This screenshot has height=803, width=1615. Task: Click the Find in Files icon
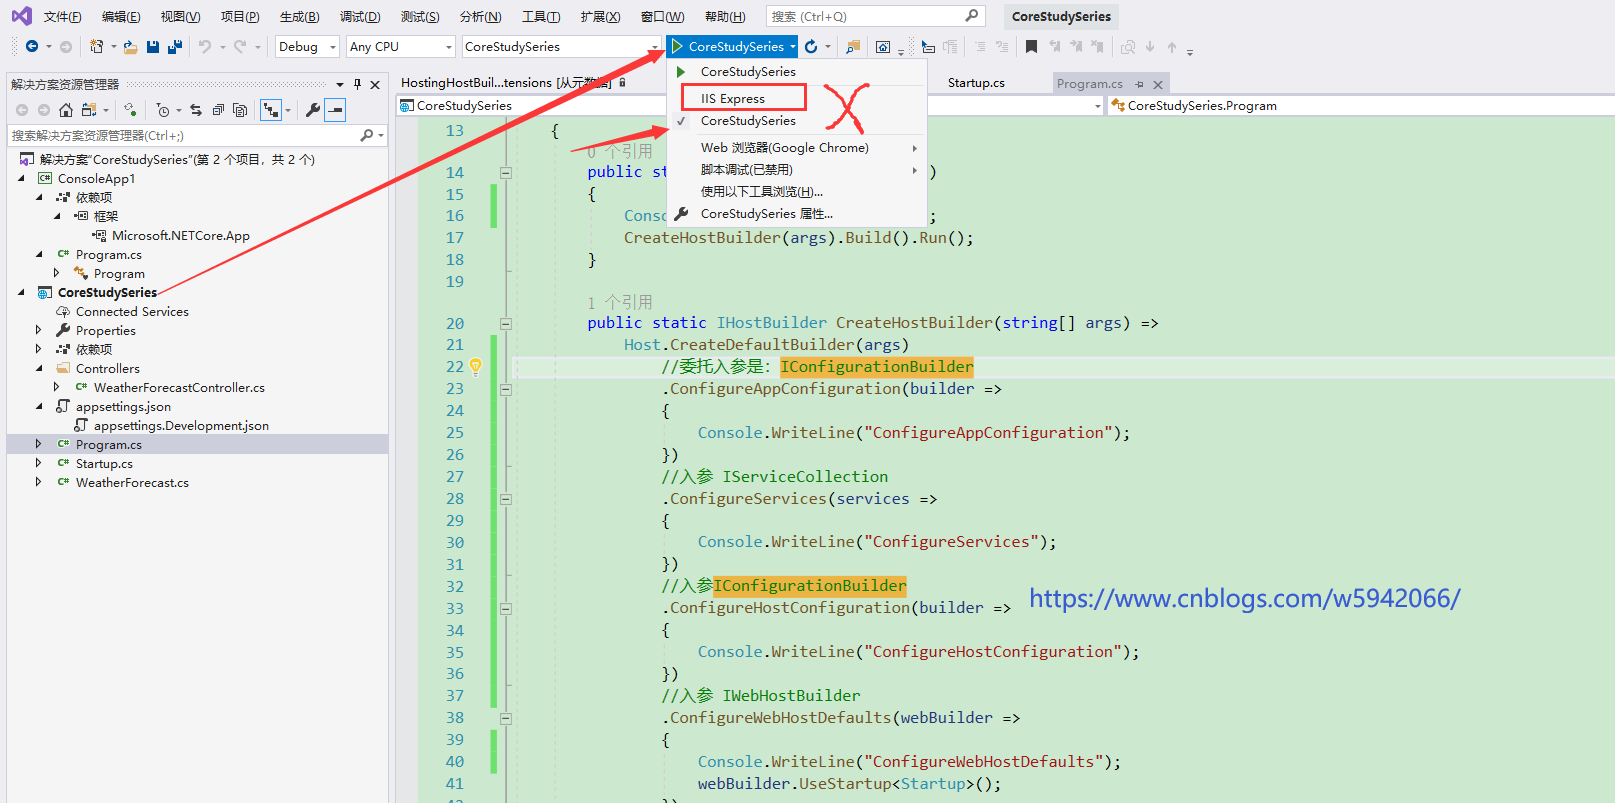(852, 47)
